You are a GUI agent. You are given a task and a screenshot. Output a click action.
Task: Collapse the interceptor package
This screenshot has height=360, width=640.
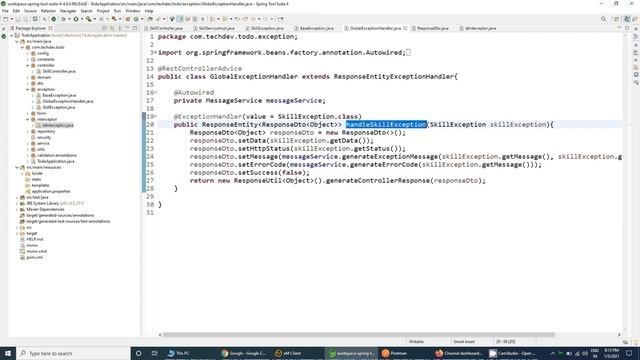tap(28, 119)
